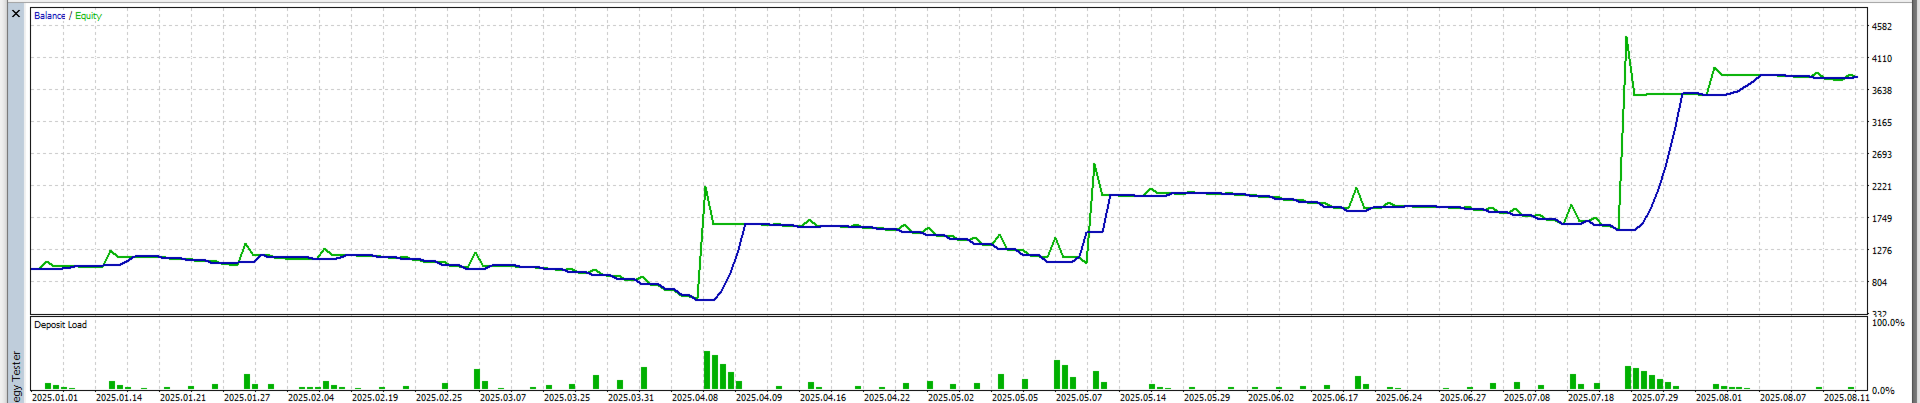The height and width of the screenshot is (403, 1920).
Task: Click the 2025.04.16 date label
Action: click(x=823, y=398)
